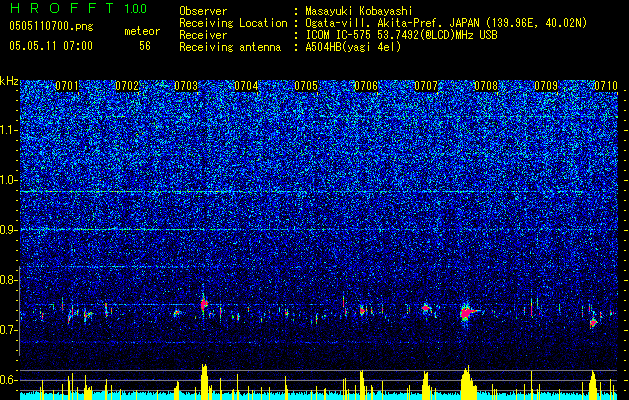Click the Receiving antenna label
The height and width of the screenshot is (400, 629).
pyautogui.click(x=230, y=47)
